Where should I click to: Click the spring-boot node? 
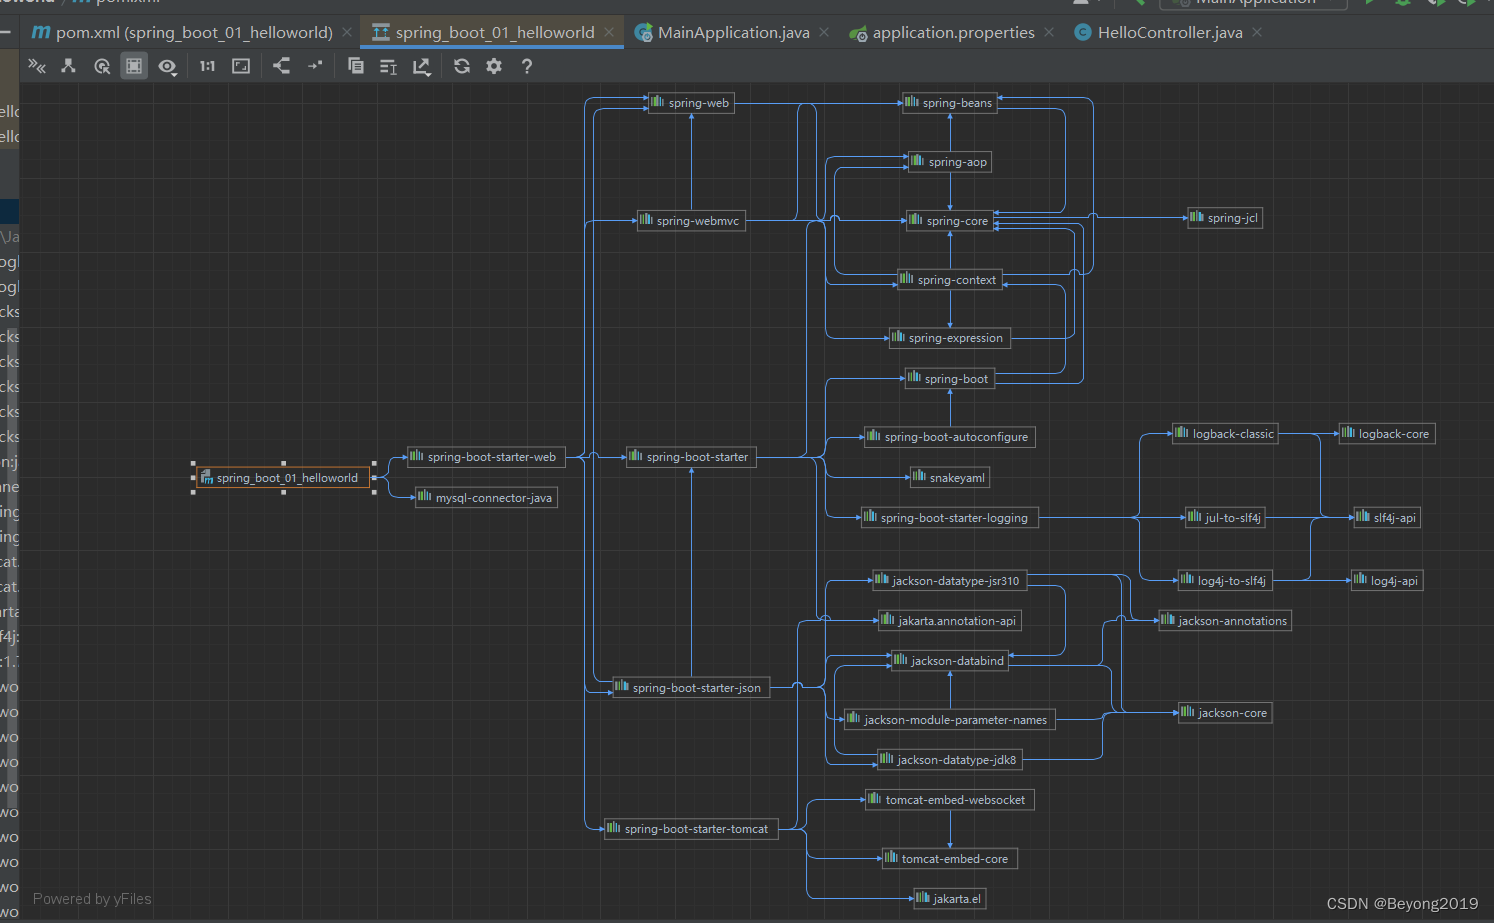tap(950, 379)
